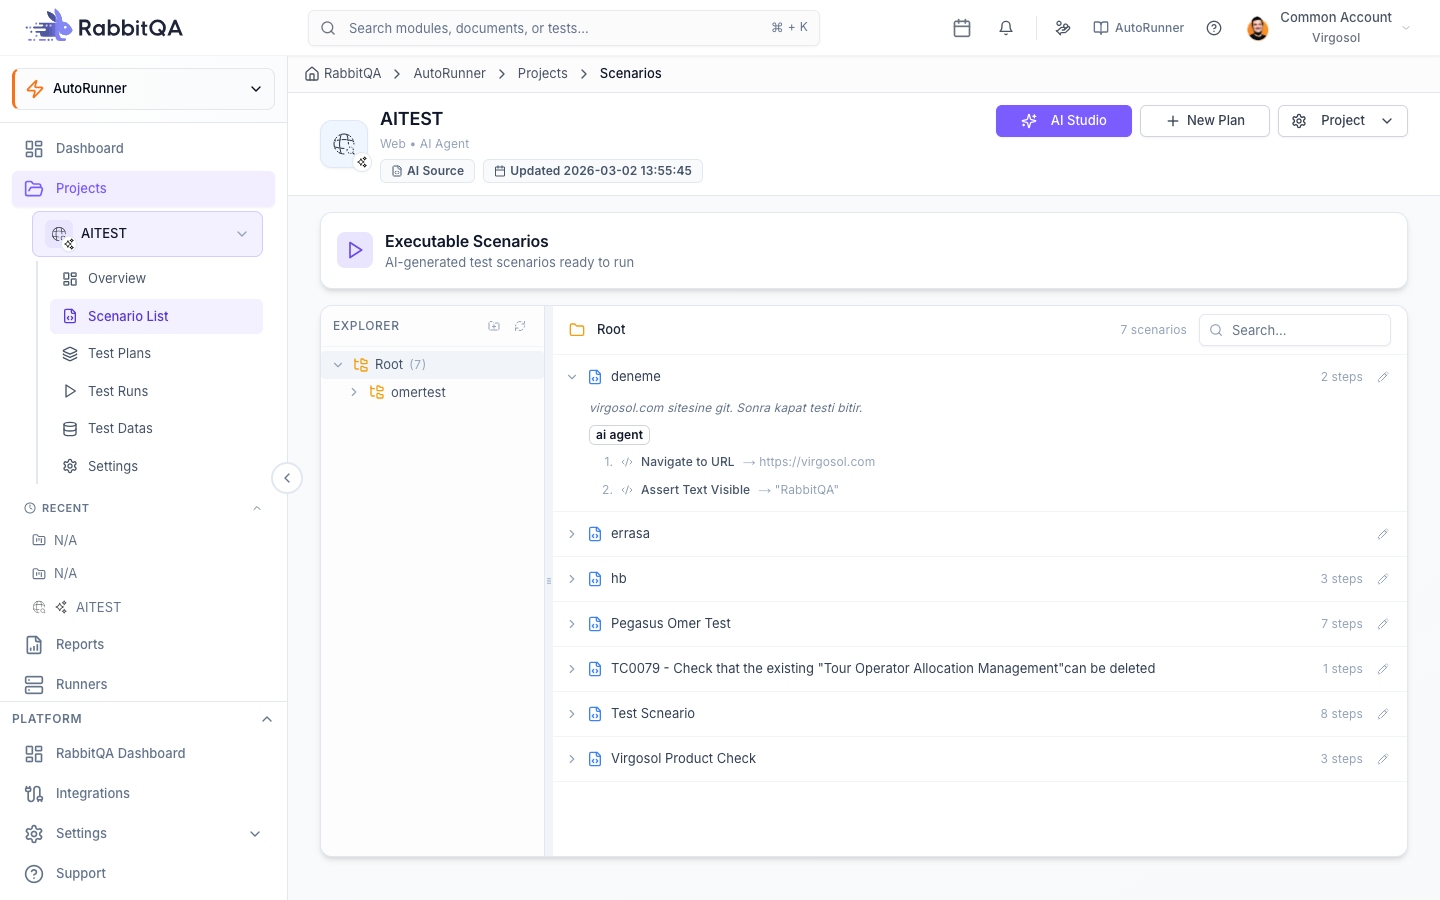The image size is (1440, 900).
Task: Open the AutoRunner module dropdown
Action: [x=143, y=88]
